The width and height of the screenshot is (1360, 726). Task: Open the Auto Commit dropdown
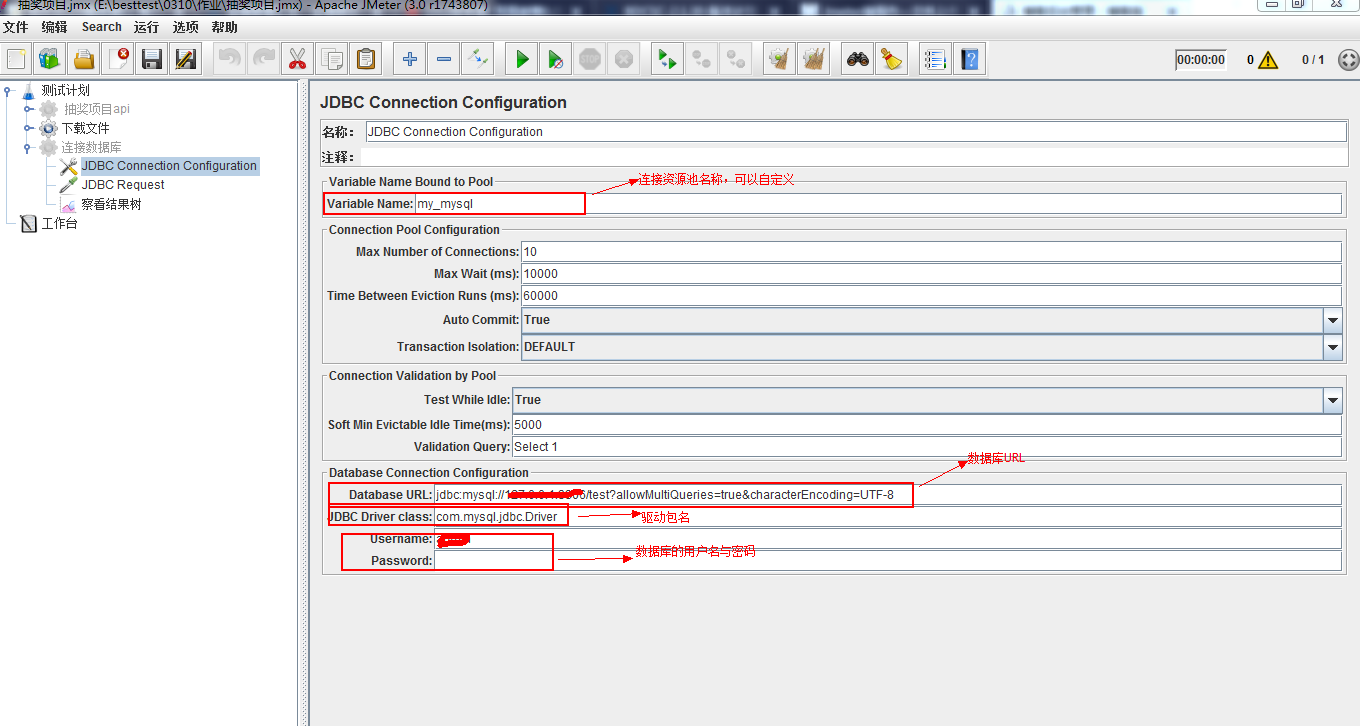click(1332, 320)
